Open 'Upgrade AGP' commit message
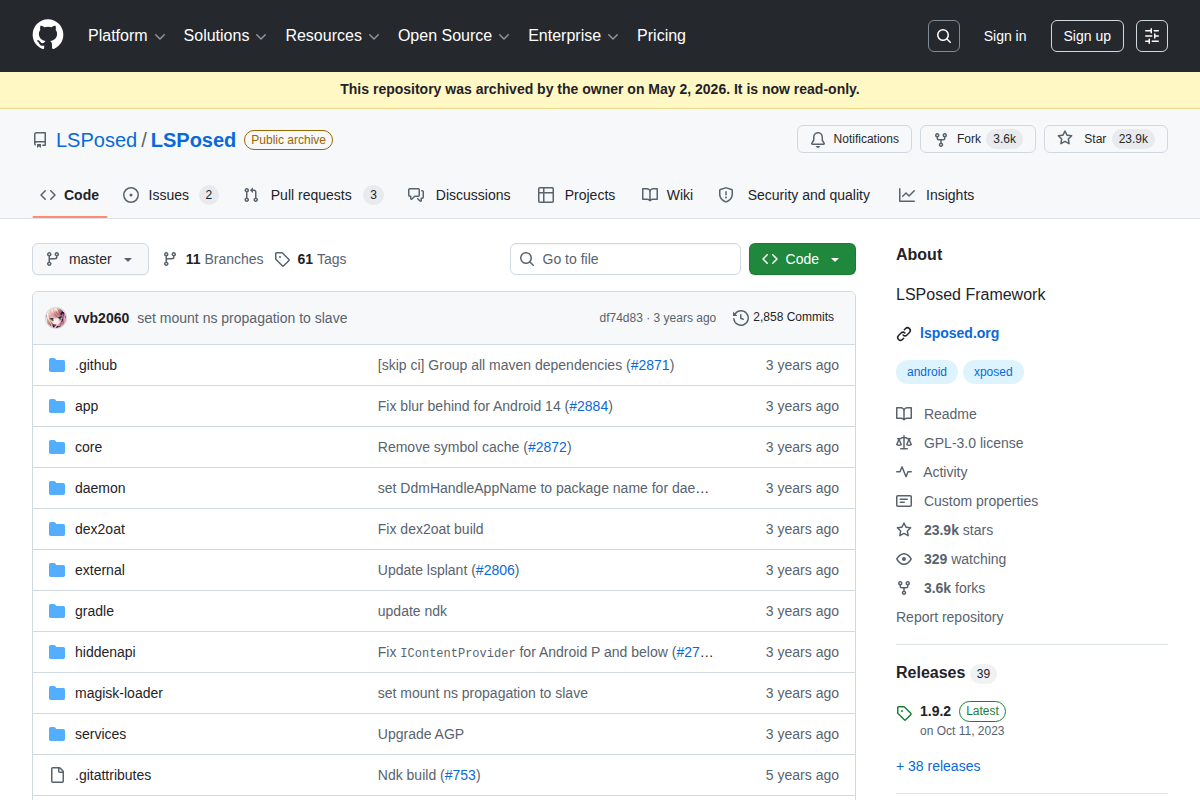Screen dimensions: 1200x800 pos(421,734)
